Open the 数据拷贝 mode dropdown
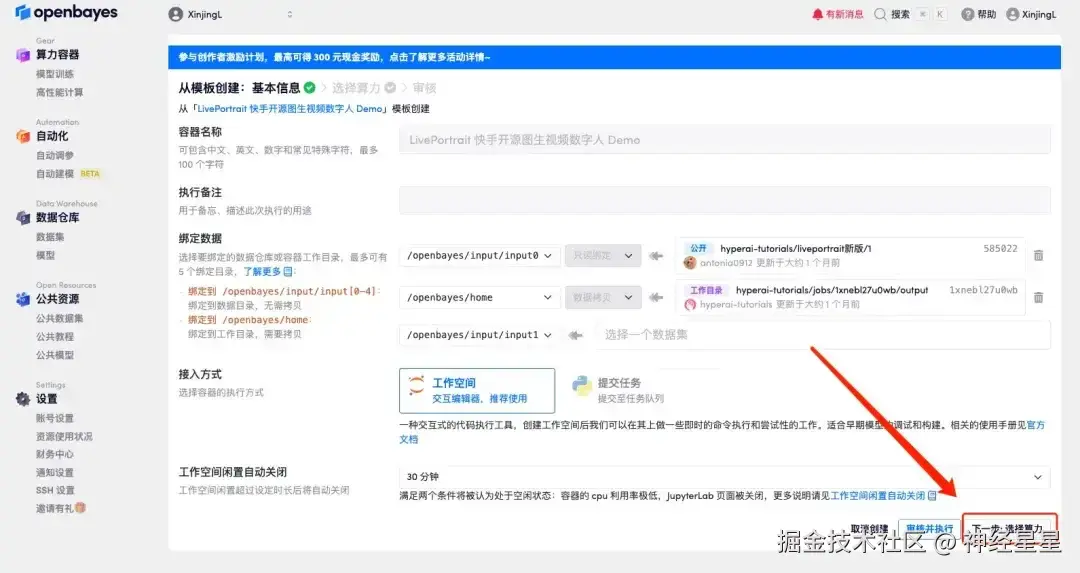The height and width of the screenshot is (573, 1080). click(603, 298)
